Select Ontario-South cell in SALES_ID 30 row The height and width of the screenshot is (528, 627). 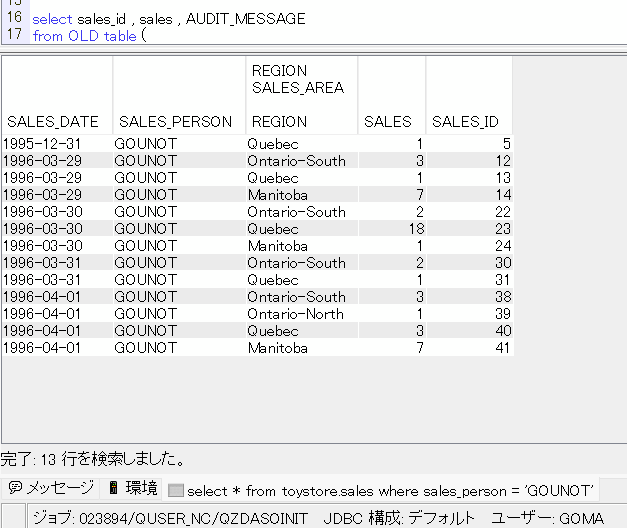point(302,262)
